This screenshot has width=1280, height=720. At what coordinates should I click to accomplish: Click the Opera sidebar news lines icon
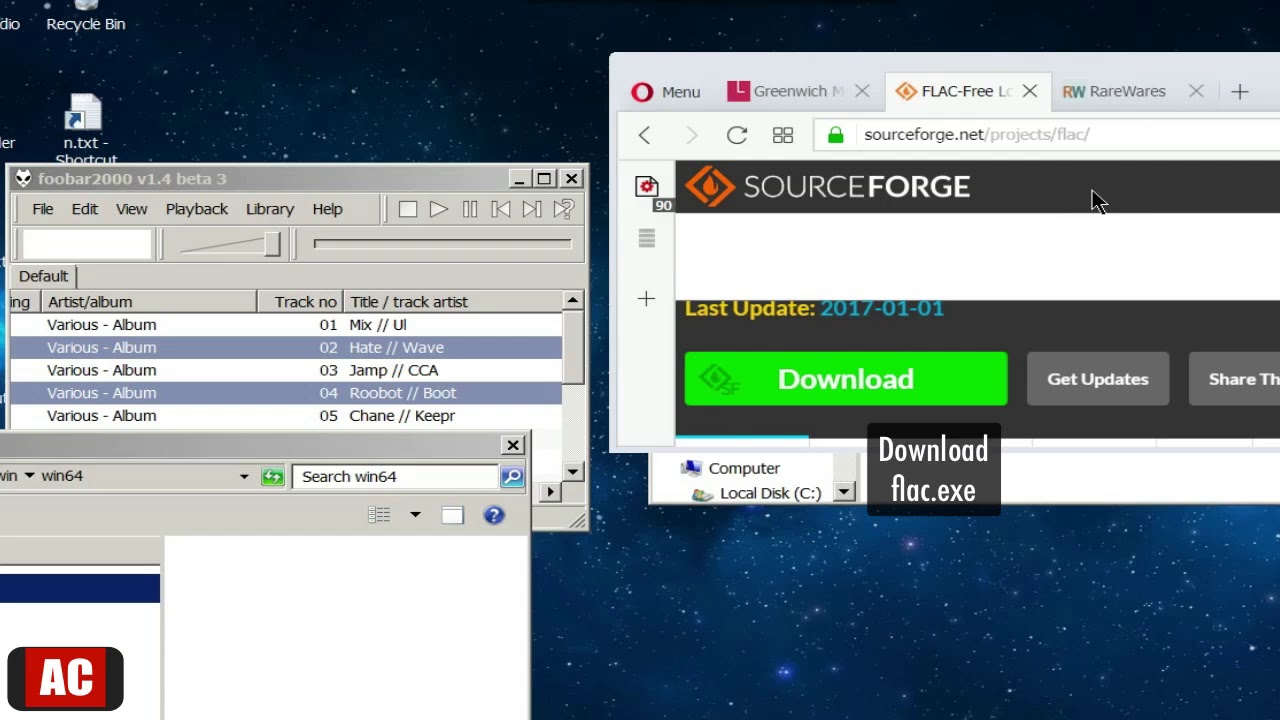pos(646,238)
